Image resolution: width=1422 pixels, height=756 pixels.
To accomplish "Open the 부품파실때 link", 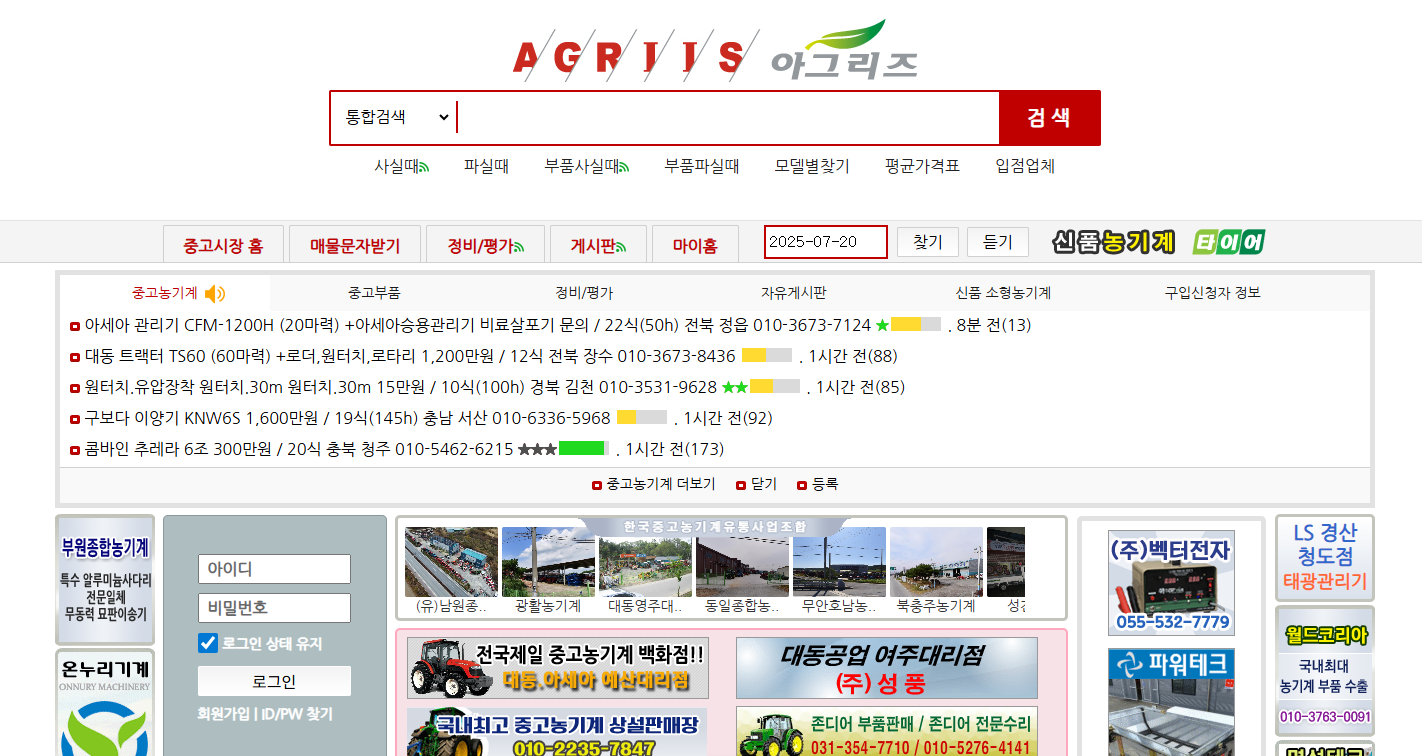I will pyautogui.click(x=702, y=166).
